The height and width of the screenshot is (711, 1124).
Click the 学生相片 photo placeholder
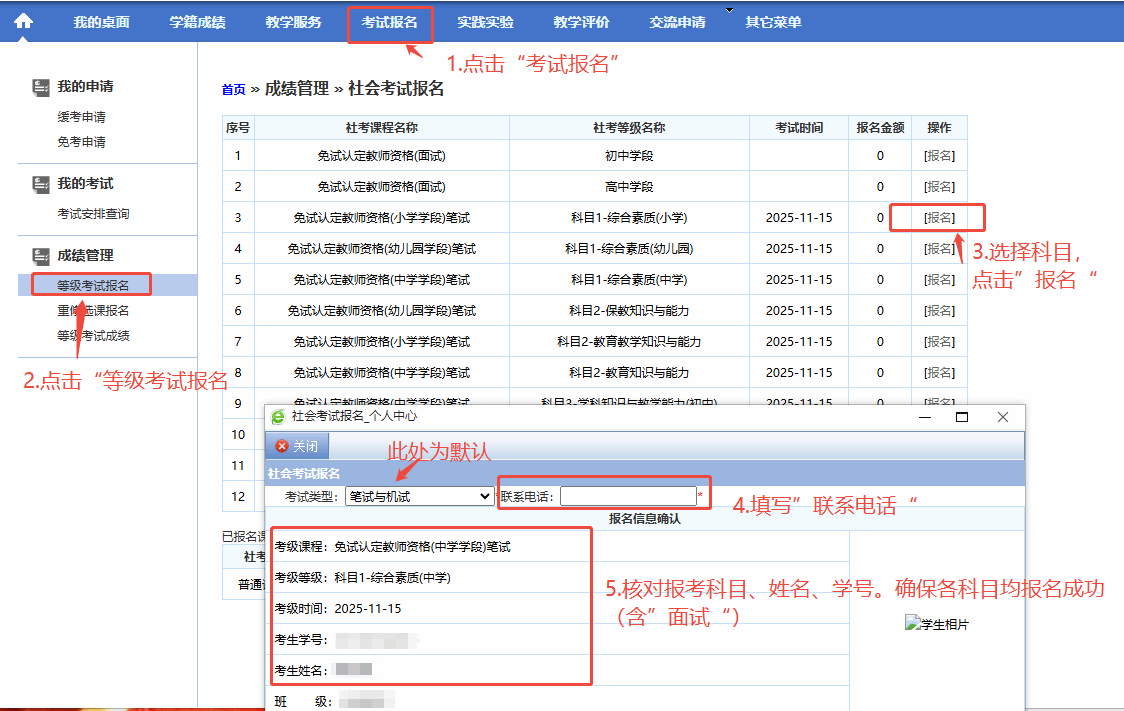[x=936, y=624]
